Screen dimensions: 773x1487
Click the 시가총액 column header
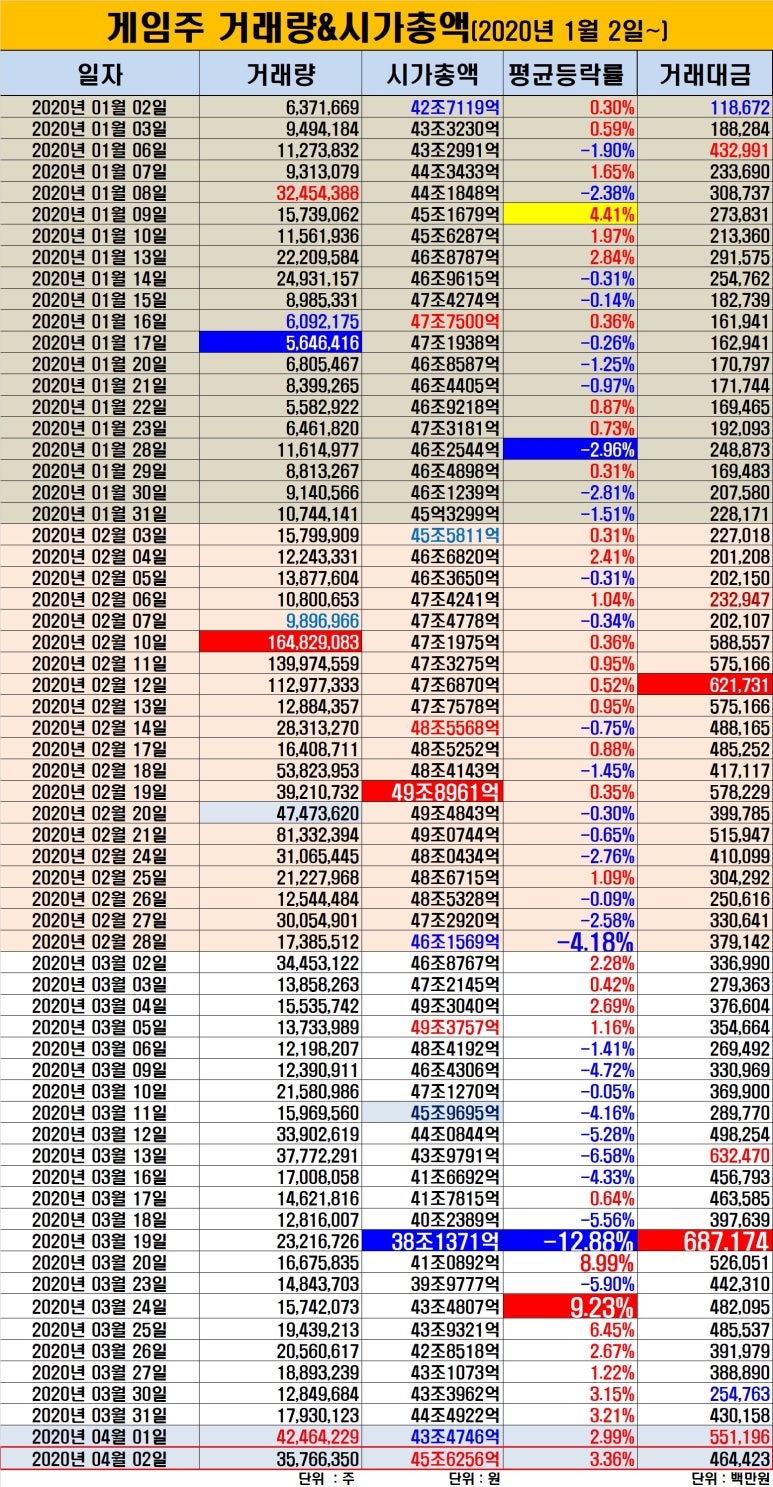[433, 74]
